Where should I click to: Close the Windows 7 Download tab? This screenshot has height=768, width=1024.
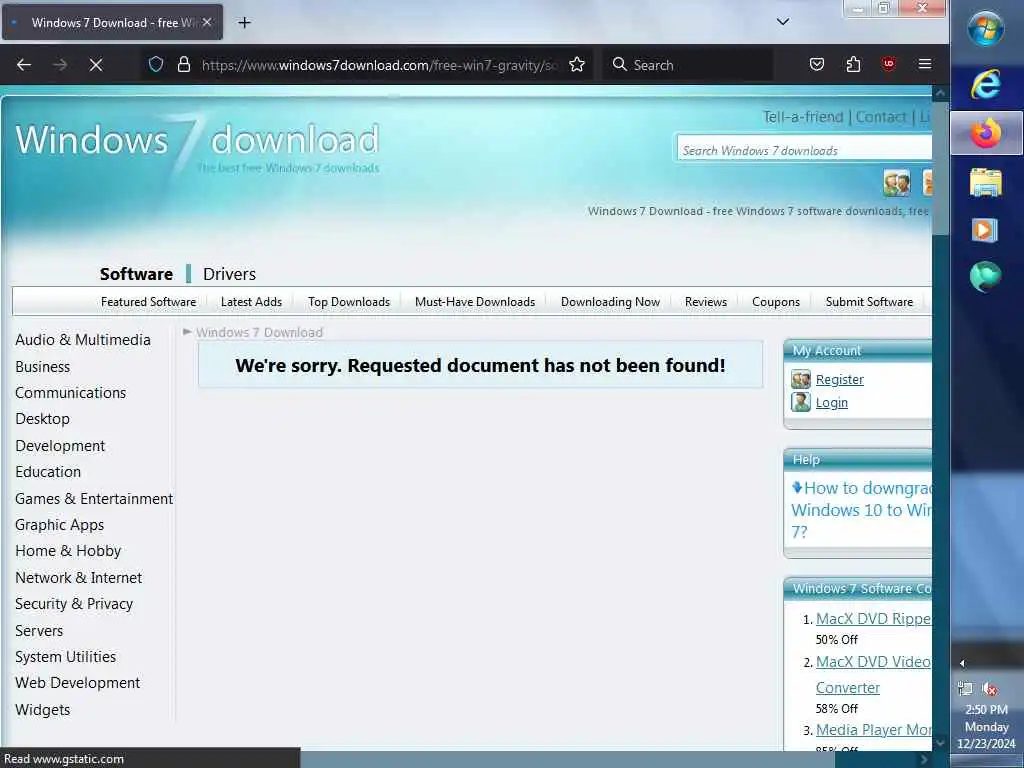(x=207, y=22)
